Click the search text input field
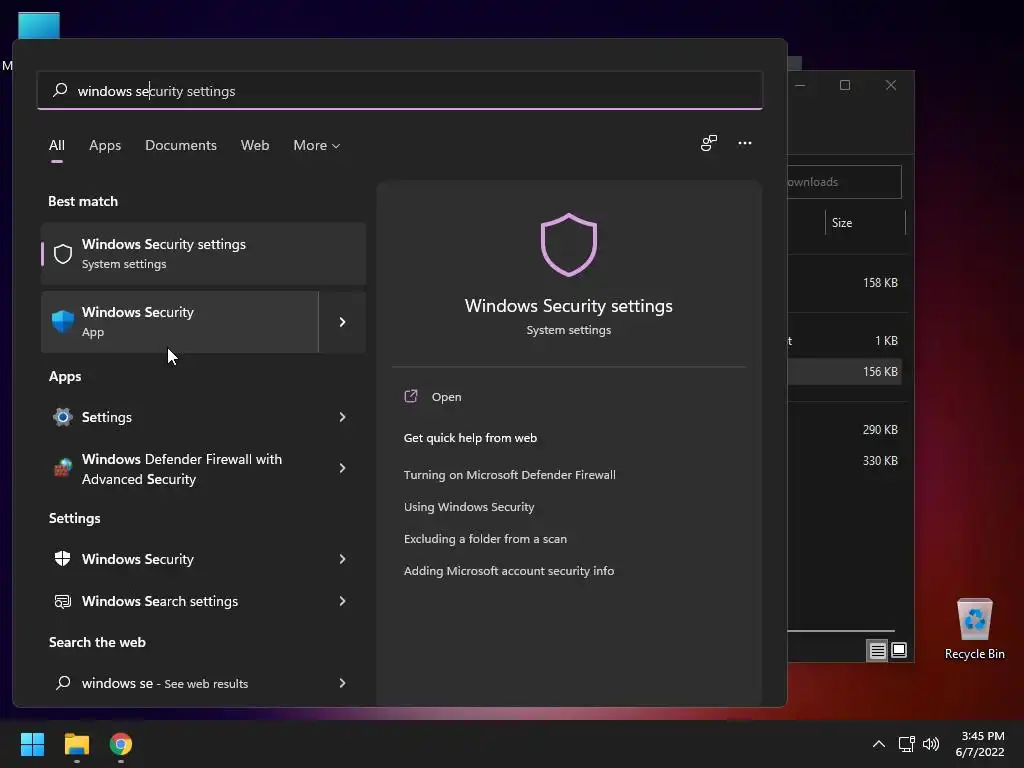This screenshot has width=1024, height=768. pyautogui.click(x=400, y=90)
